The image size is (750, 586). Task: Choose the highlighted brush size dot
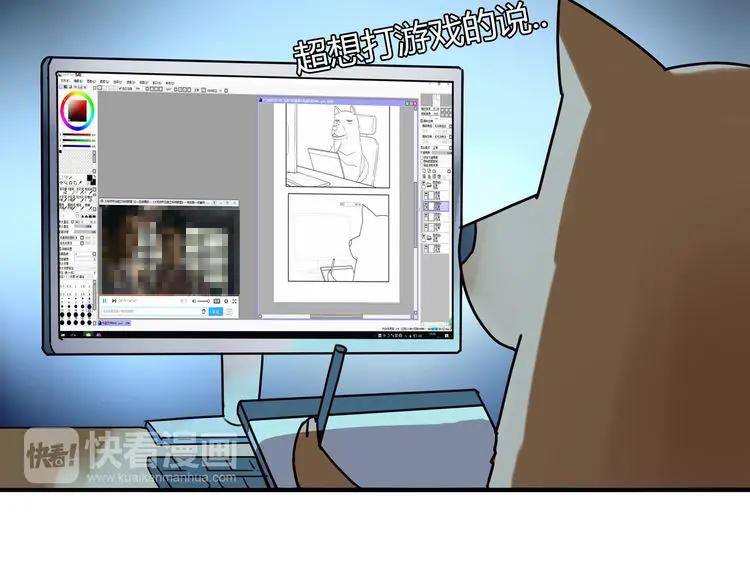88,307
